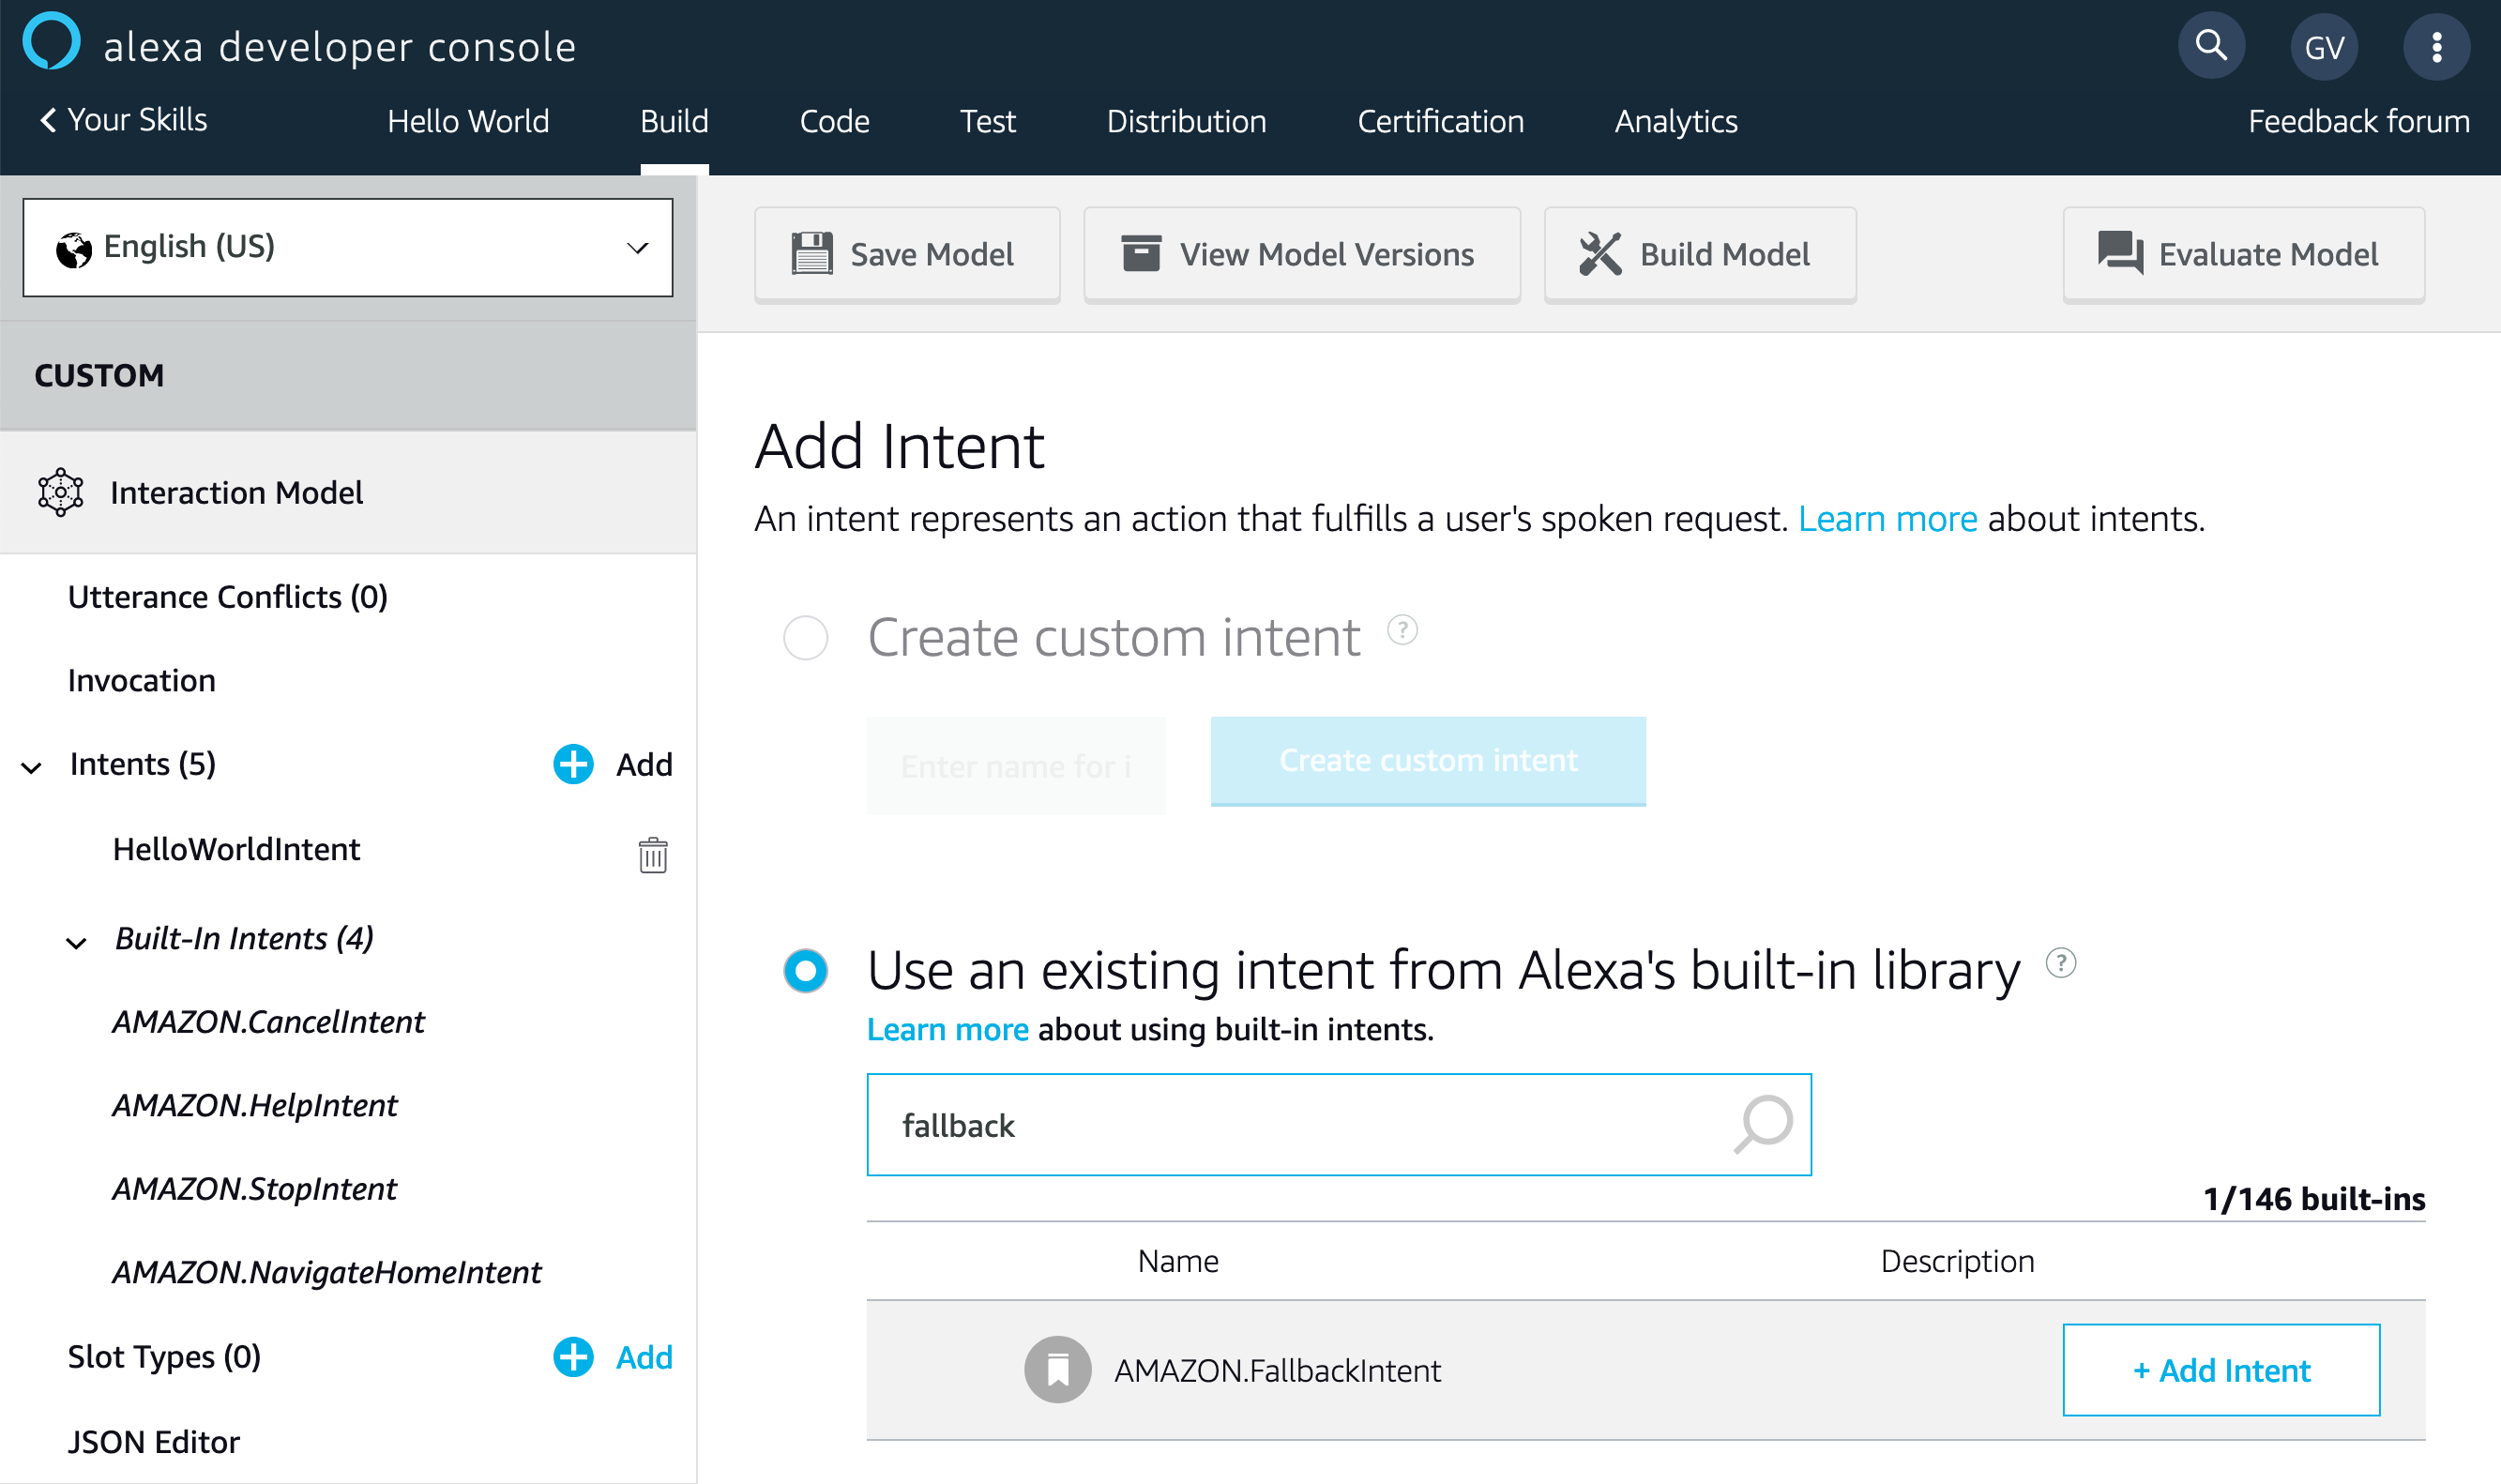
Task: Click the plus icon beside Slot Types
Action: (573, 1357)
